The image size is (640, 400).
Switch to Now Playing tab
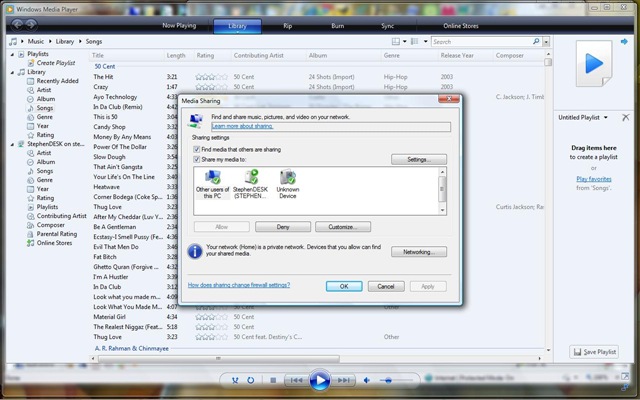pos(179,25)
